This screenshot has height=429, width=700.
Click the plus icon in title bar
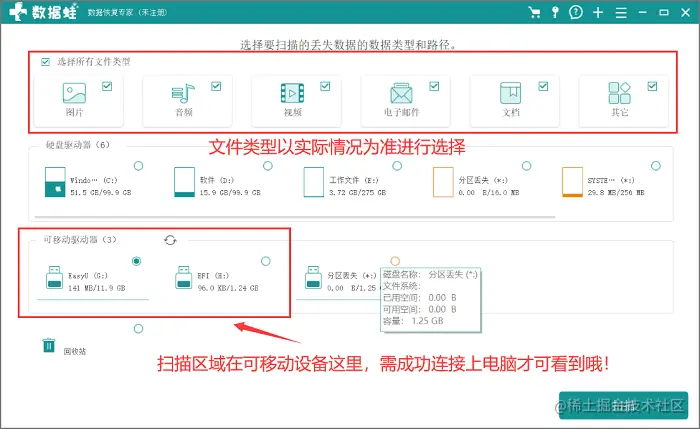coord(598,12)
